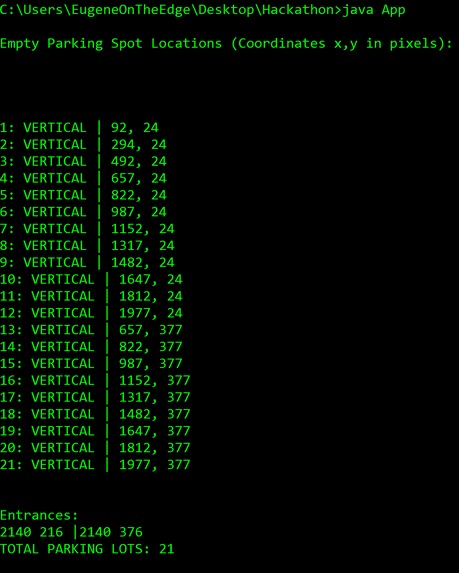Screen dimensions: 459x573
Task: Select row 21 with 1977, 377
Action: [95, 464]
